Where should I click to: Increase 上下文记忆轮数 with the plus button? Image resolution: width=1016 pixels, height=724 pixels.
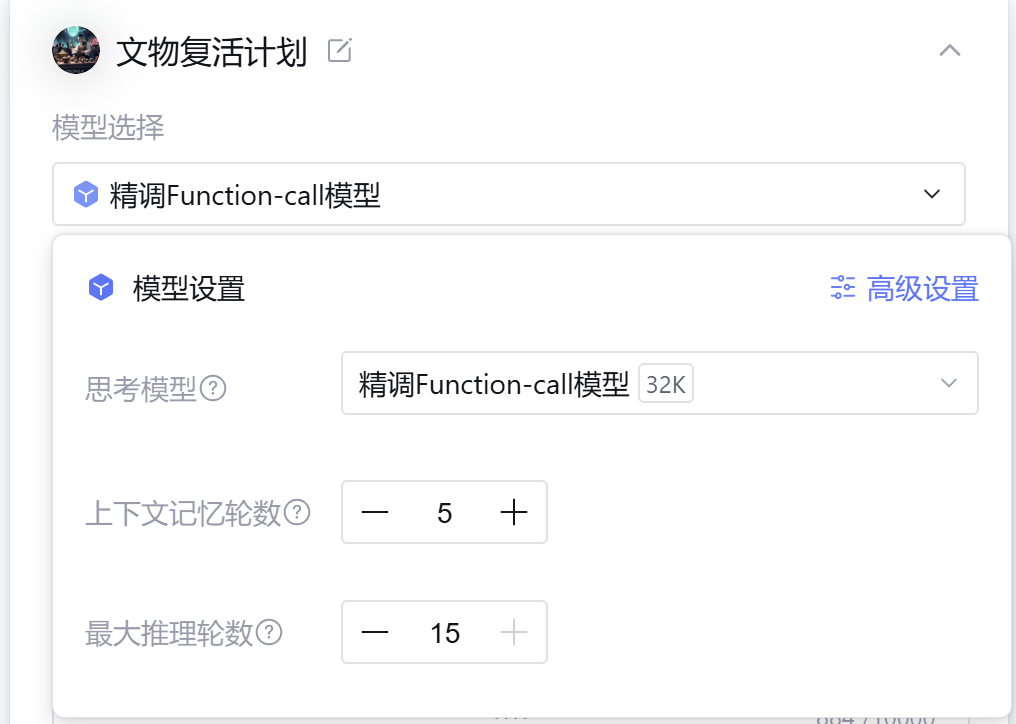(513, 513)
